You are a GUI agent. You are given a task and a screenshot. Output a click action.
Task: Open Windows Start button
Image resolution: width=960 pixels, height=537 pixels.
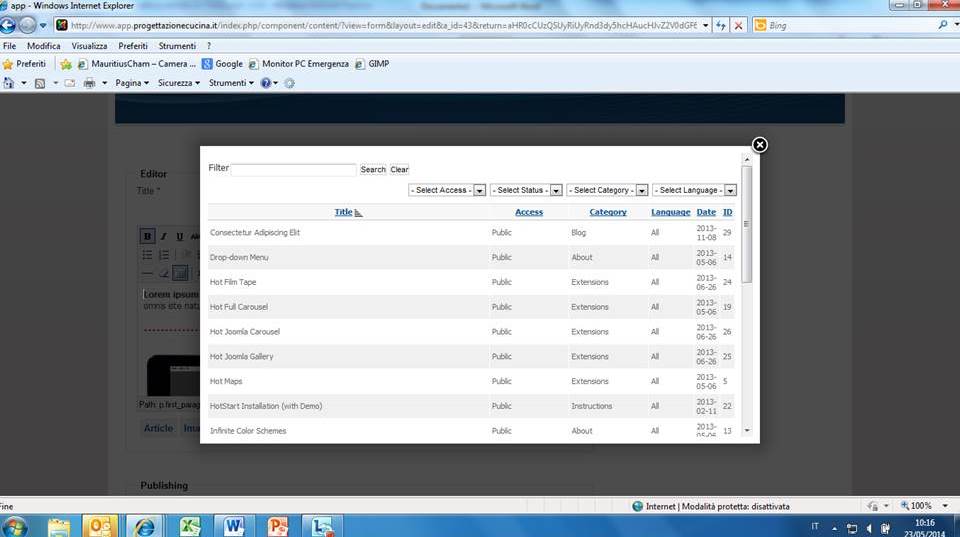click(14, 527)
